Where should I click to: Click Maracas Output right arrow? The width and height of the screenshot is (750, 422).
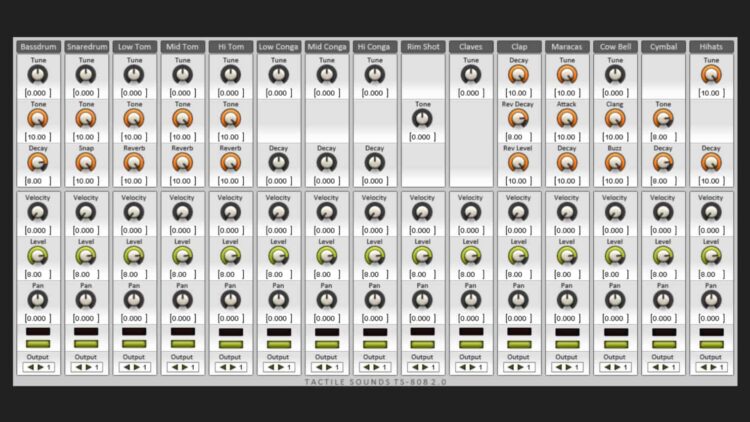[x=569, y=367]
